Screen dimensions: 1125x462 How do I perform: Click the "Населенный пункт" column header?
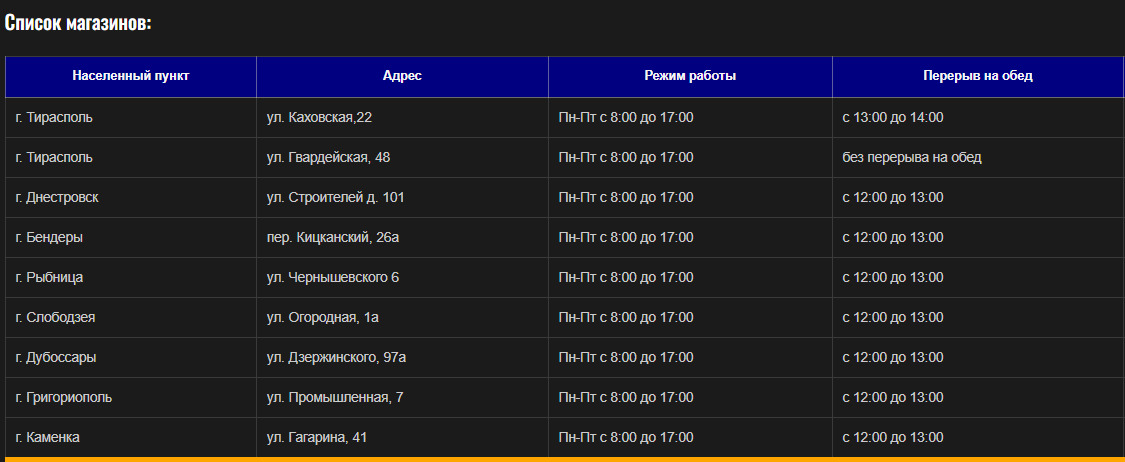point(131,76)
